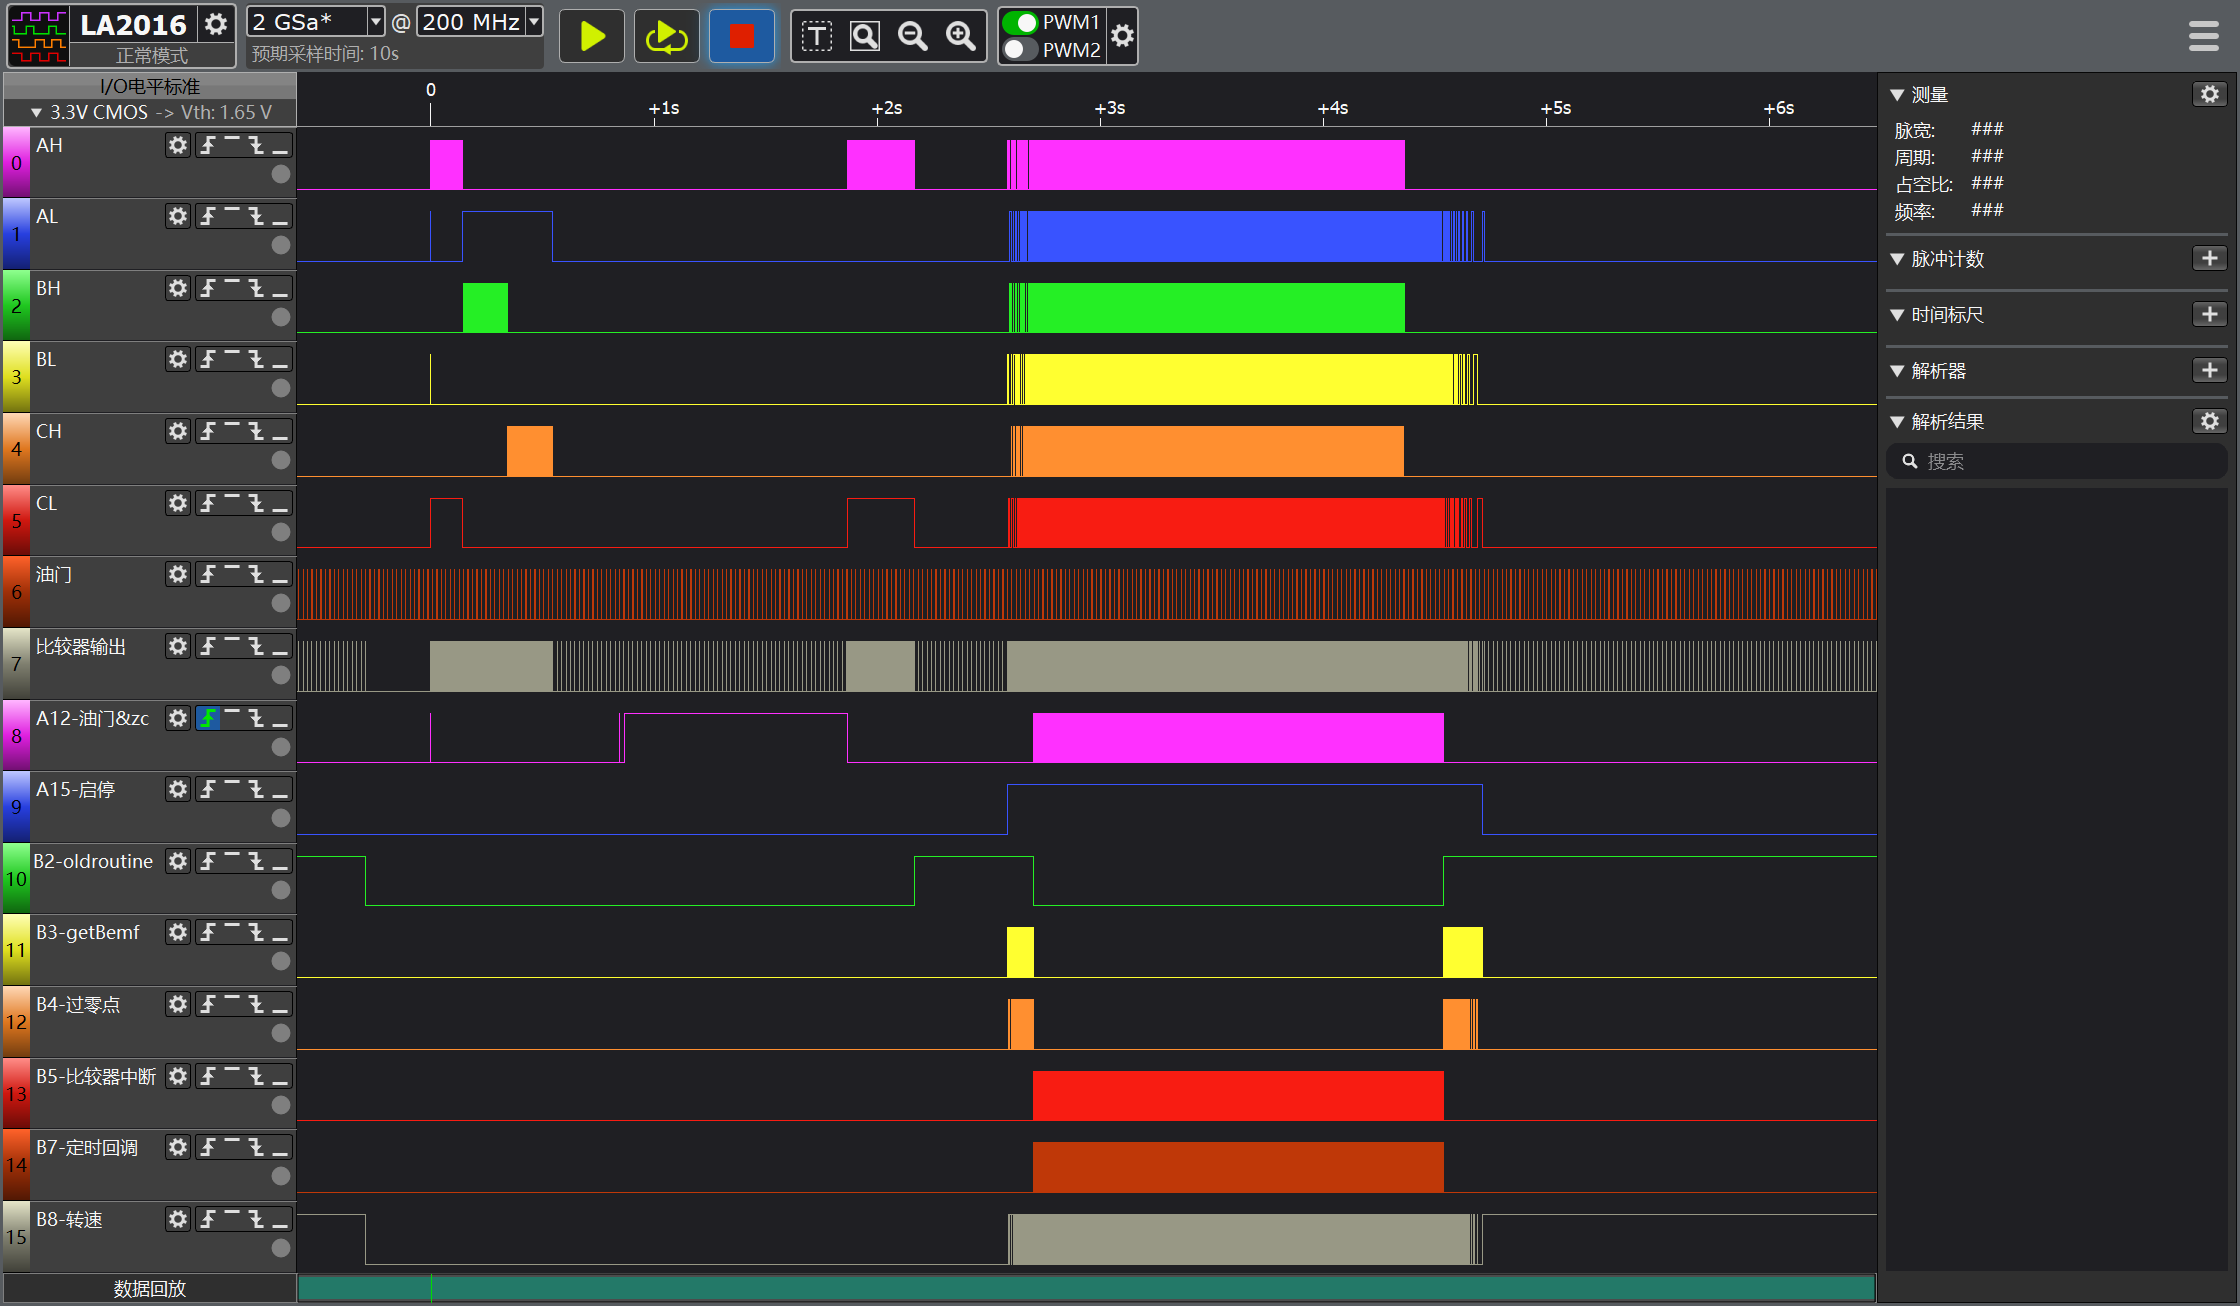The image size is (2240, 1306).
Task: Select the zoom-to-fit magnifier icon
Action: (864, 37)
